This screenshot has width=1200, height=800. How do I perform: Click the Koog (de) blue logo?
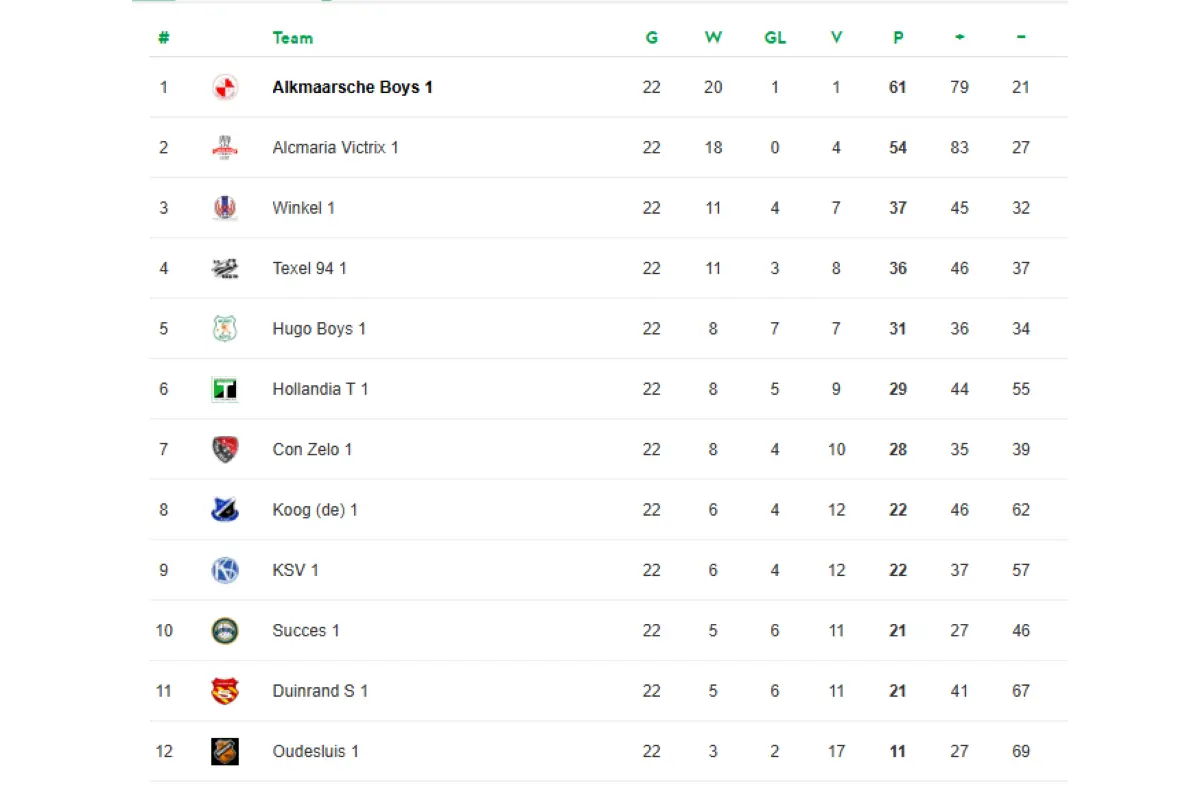point(225,510)
